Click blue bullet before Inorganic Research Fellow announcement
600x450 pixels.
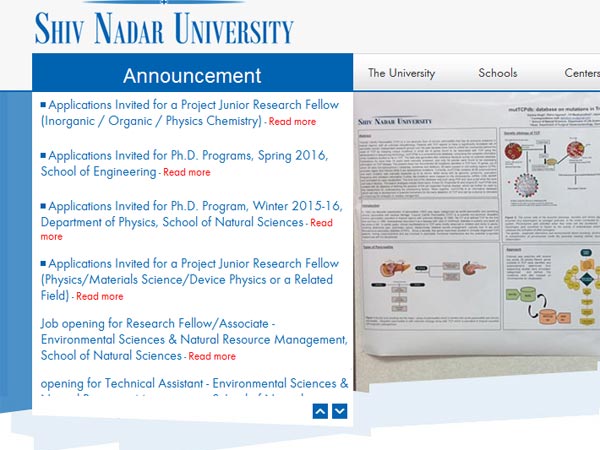(x=44, y=104)
